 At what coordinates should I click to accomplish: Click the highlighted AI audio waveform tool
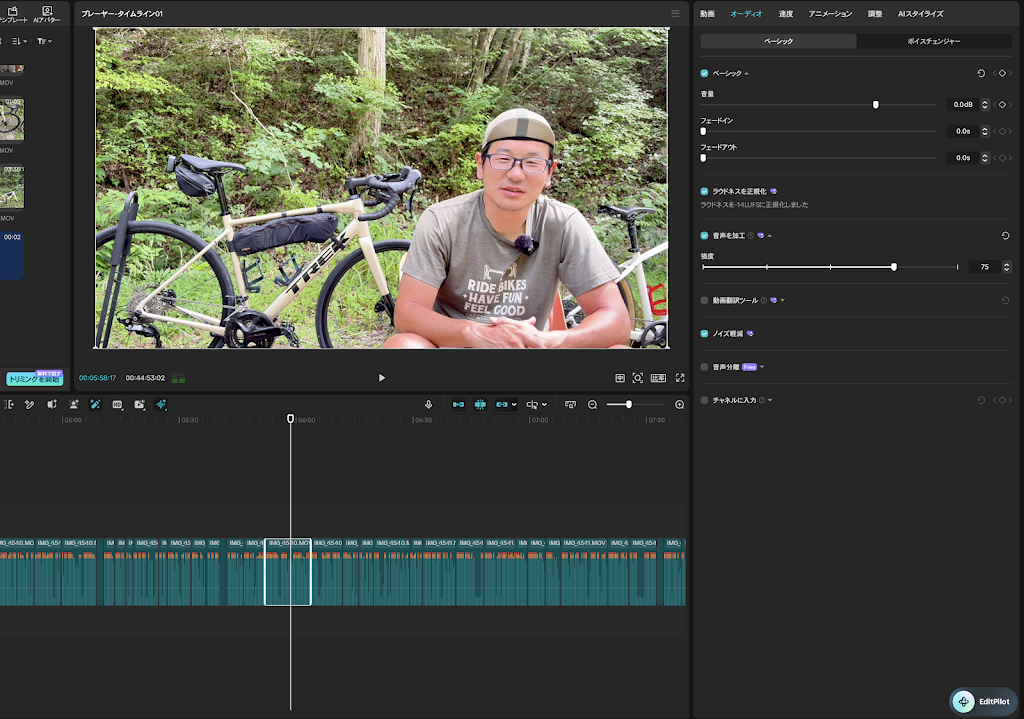tap(161, 404)
